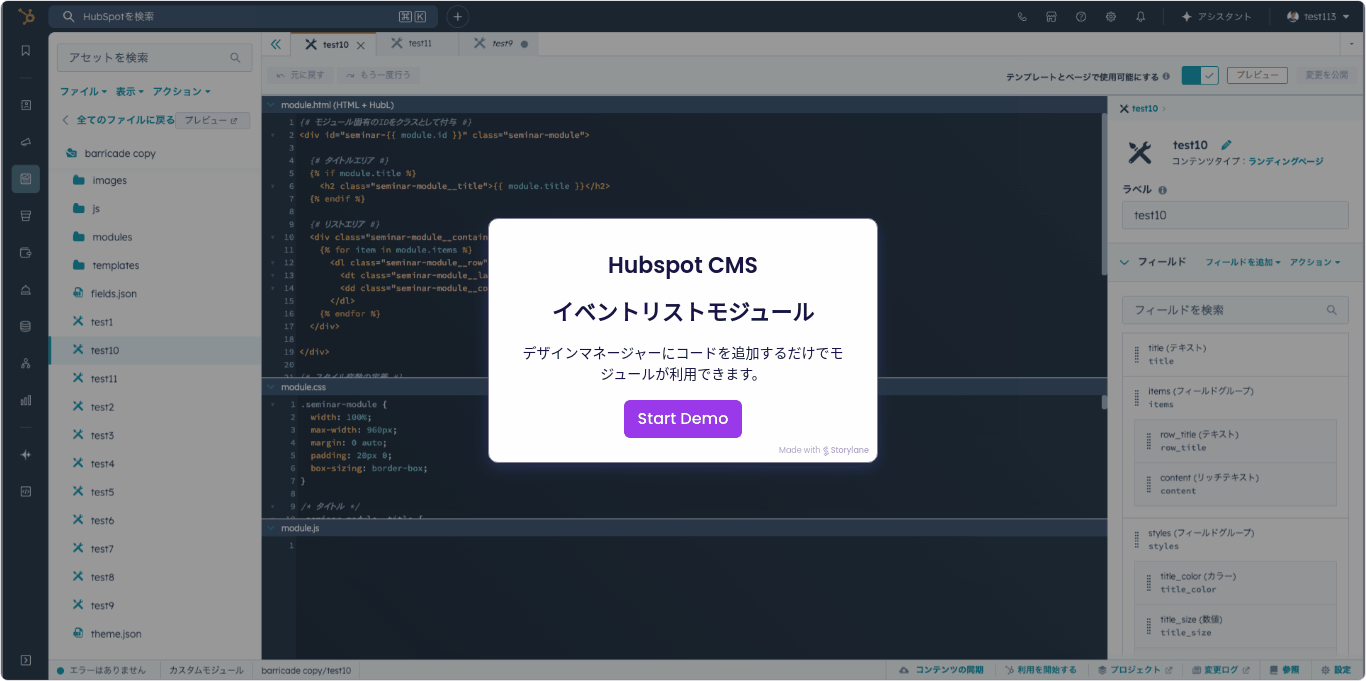
Task: Expand the left navigation sidebar arrow
Action: pyautogui.click(x=26, y=660)
